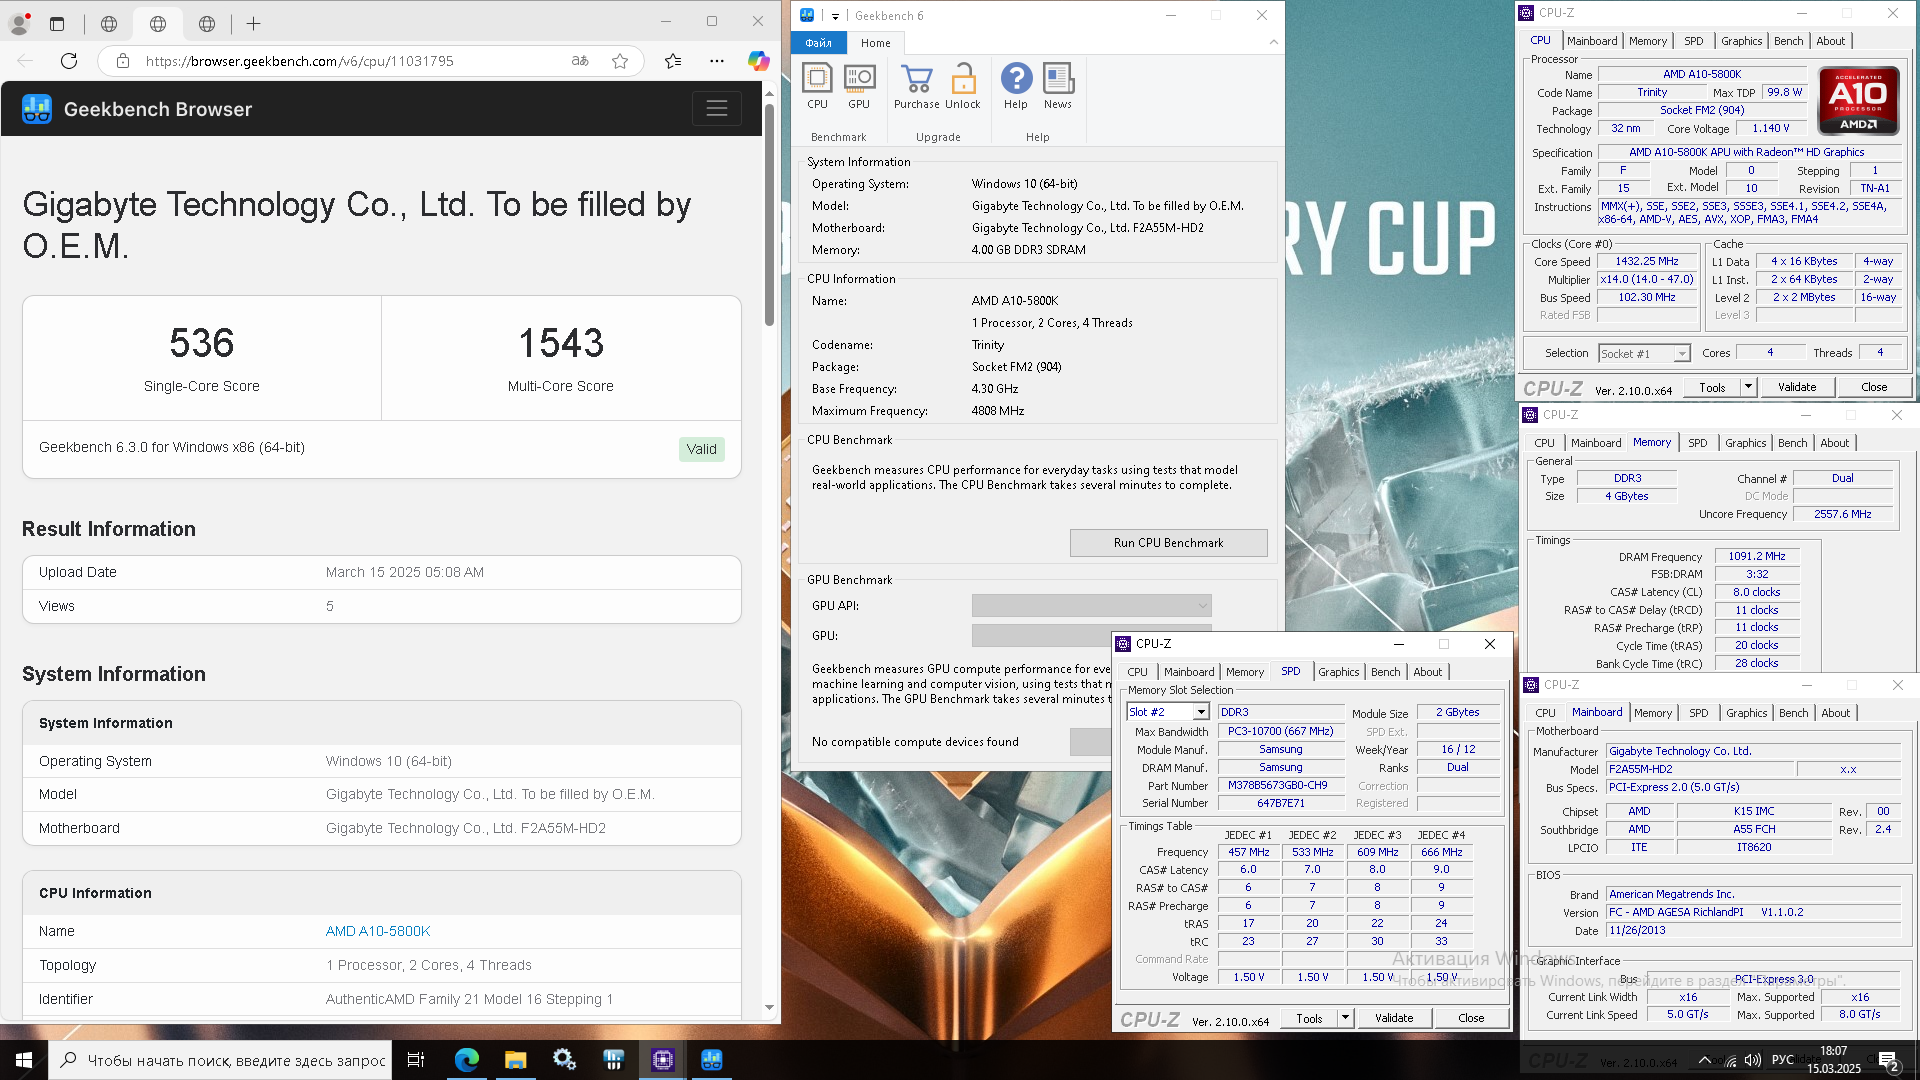Click Validate in CPU-Z processor window
Image resolution: width=1920 pixels, height=1080 pixels.
click(x=1796, y=387)
